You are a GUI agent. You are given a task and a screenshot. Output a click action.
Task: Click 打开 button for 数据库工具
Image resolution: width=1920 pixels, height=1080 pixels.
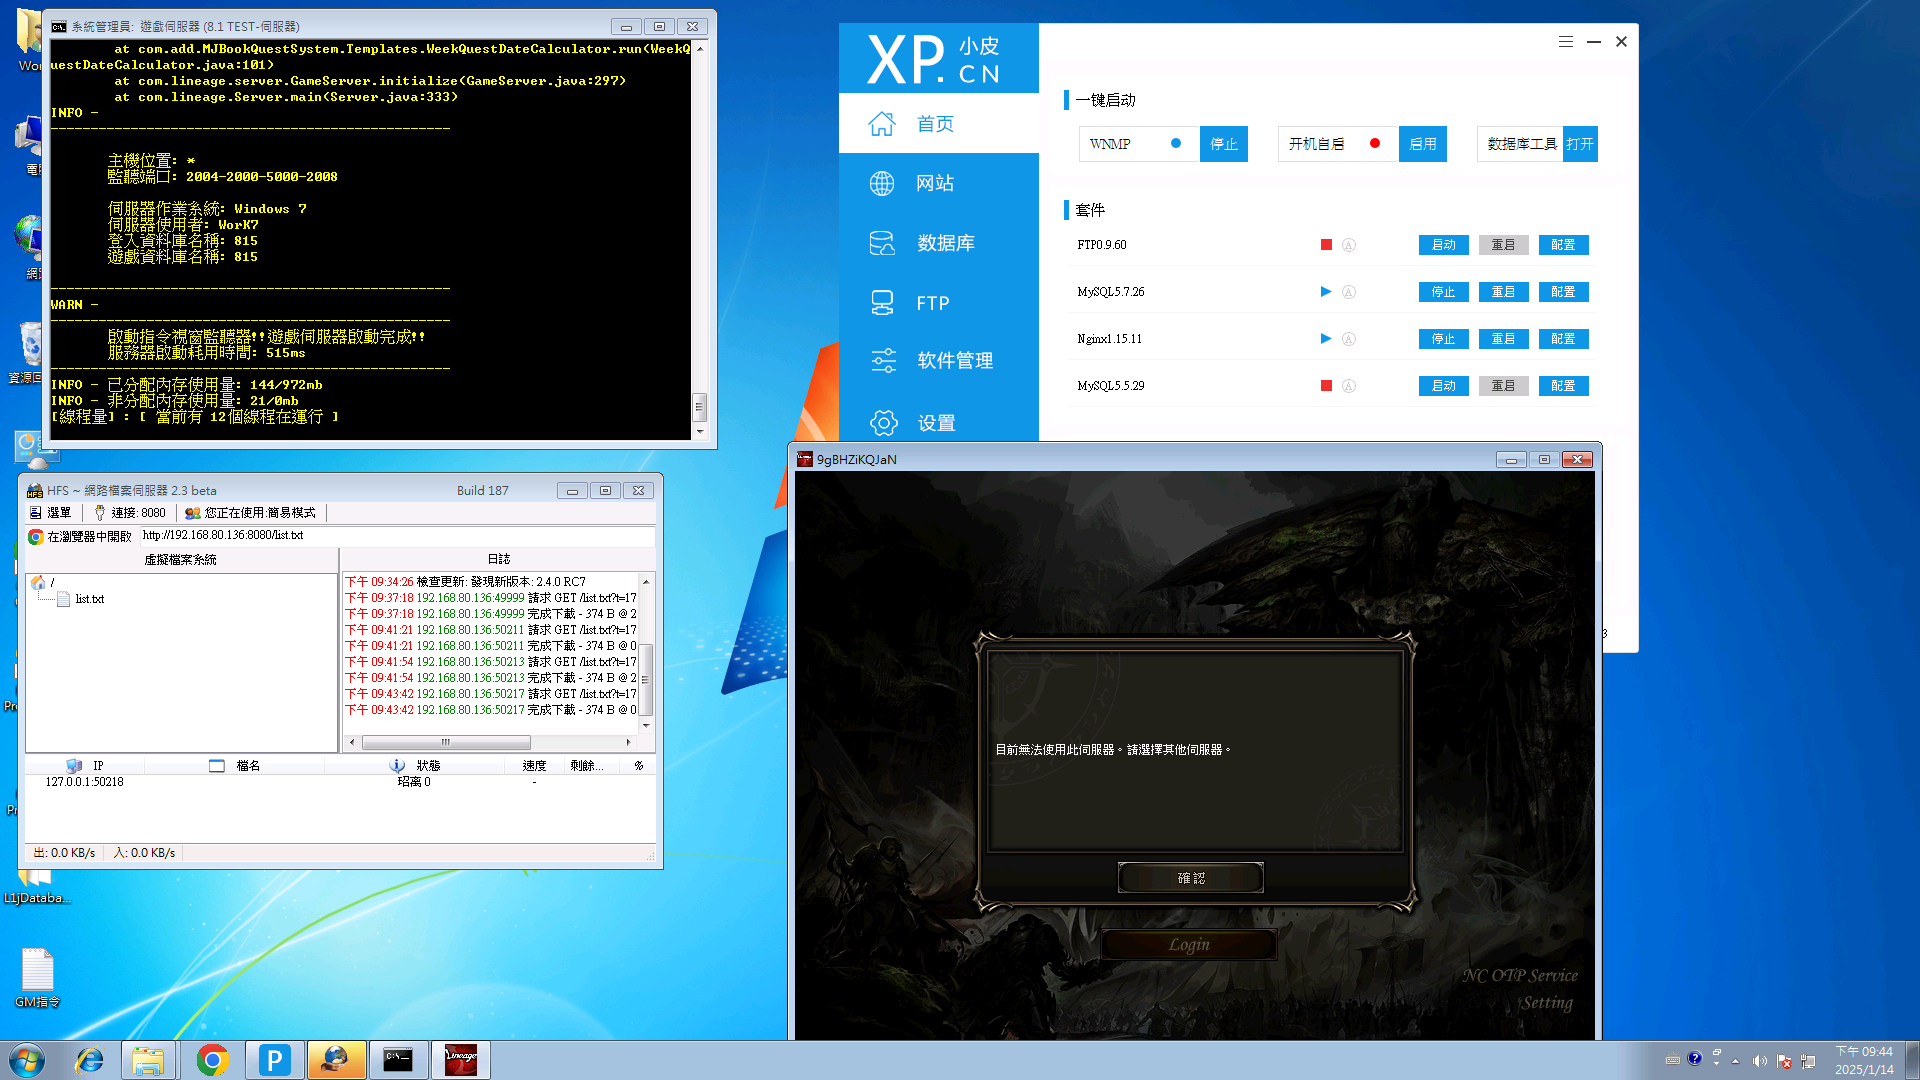click(1580, 144)
